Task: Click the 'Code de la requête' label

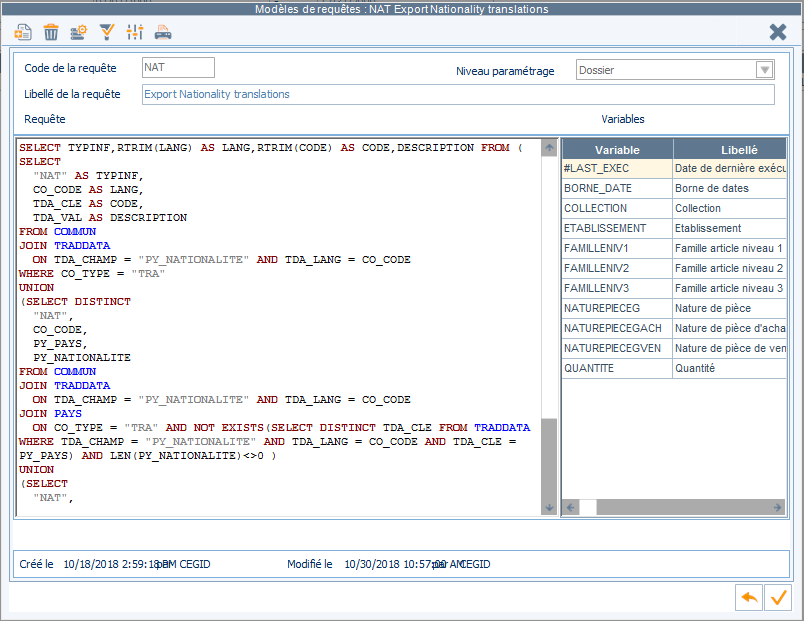Action: tap(70, 68)
